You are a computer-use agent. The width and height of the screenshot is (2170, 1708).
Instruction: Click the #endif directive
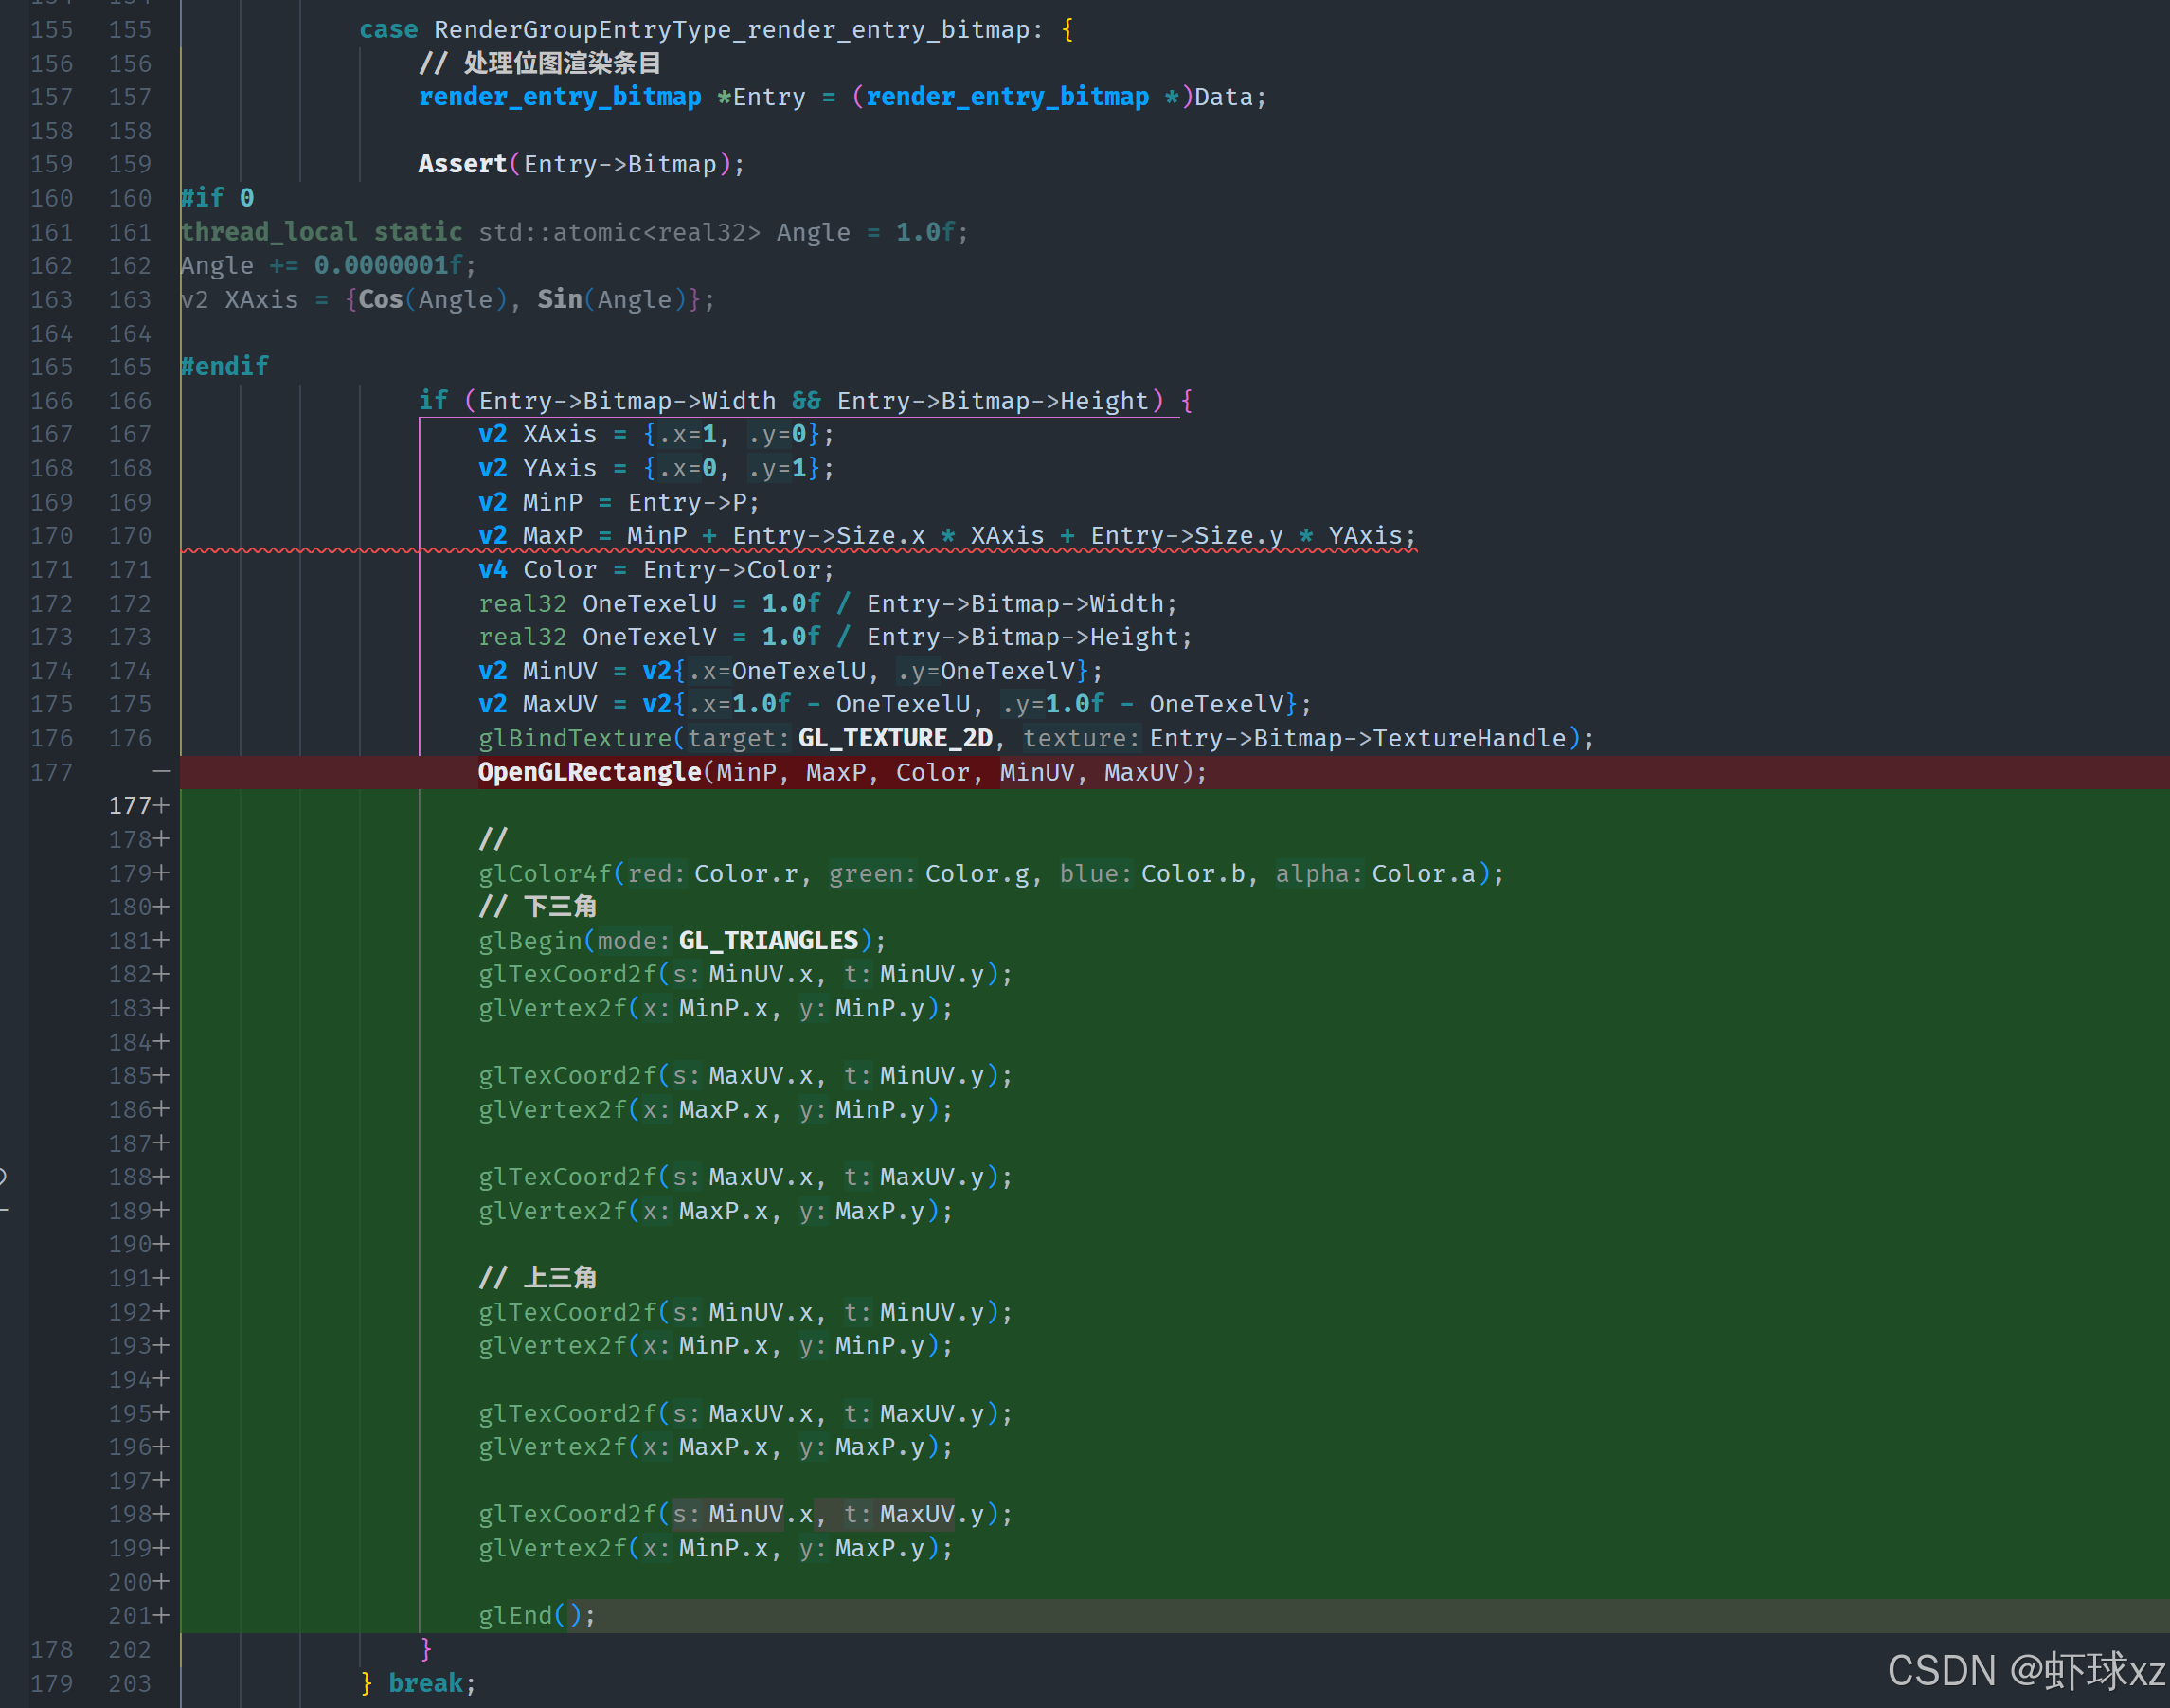click(x=224, y=367)
